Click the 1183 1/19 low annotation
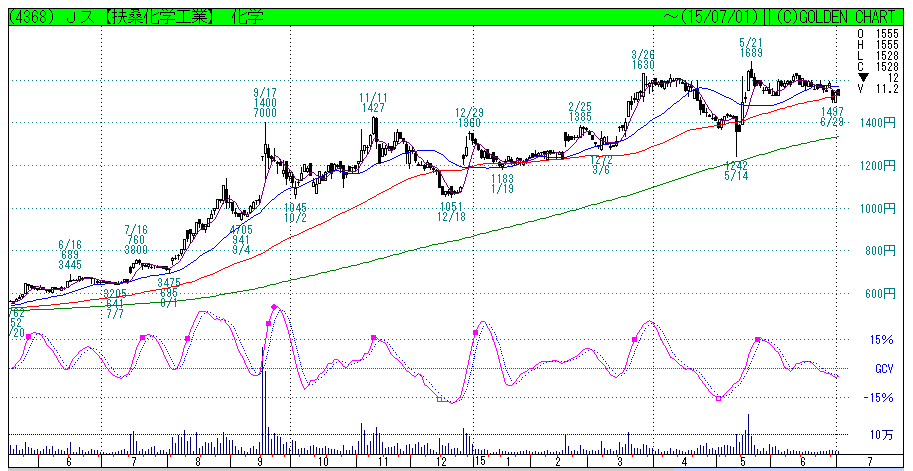Screen dimensions: 913x471 (x=502, y=183)
